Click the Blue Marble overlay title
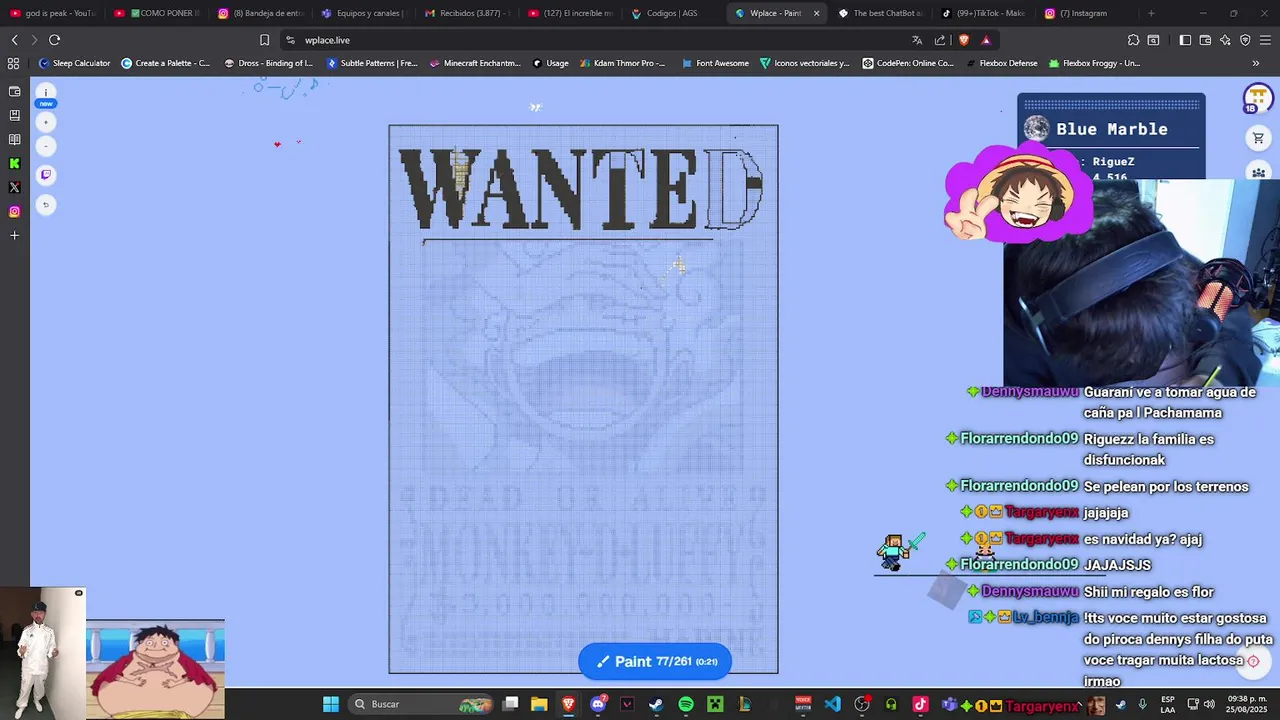The height and width of the screenshot is (720, 1280). pos(1111,129)
